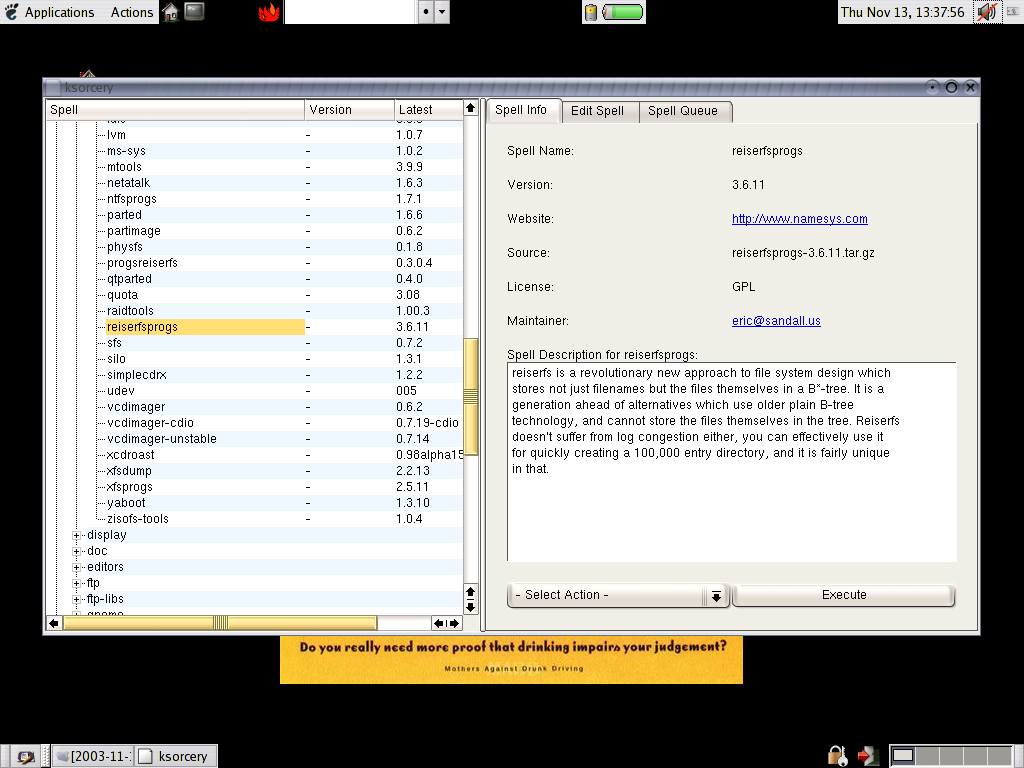Click the battery status indicator
1024x768 pixels.
tap(614, 12)
